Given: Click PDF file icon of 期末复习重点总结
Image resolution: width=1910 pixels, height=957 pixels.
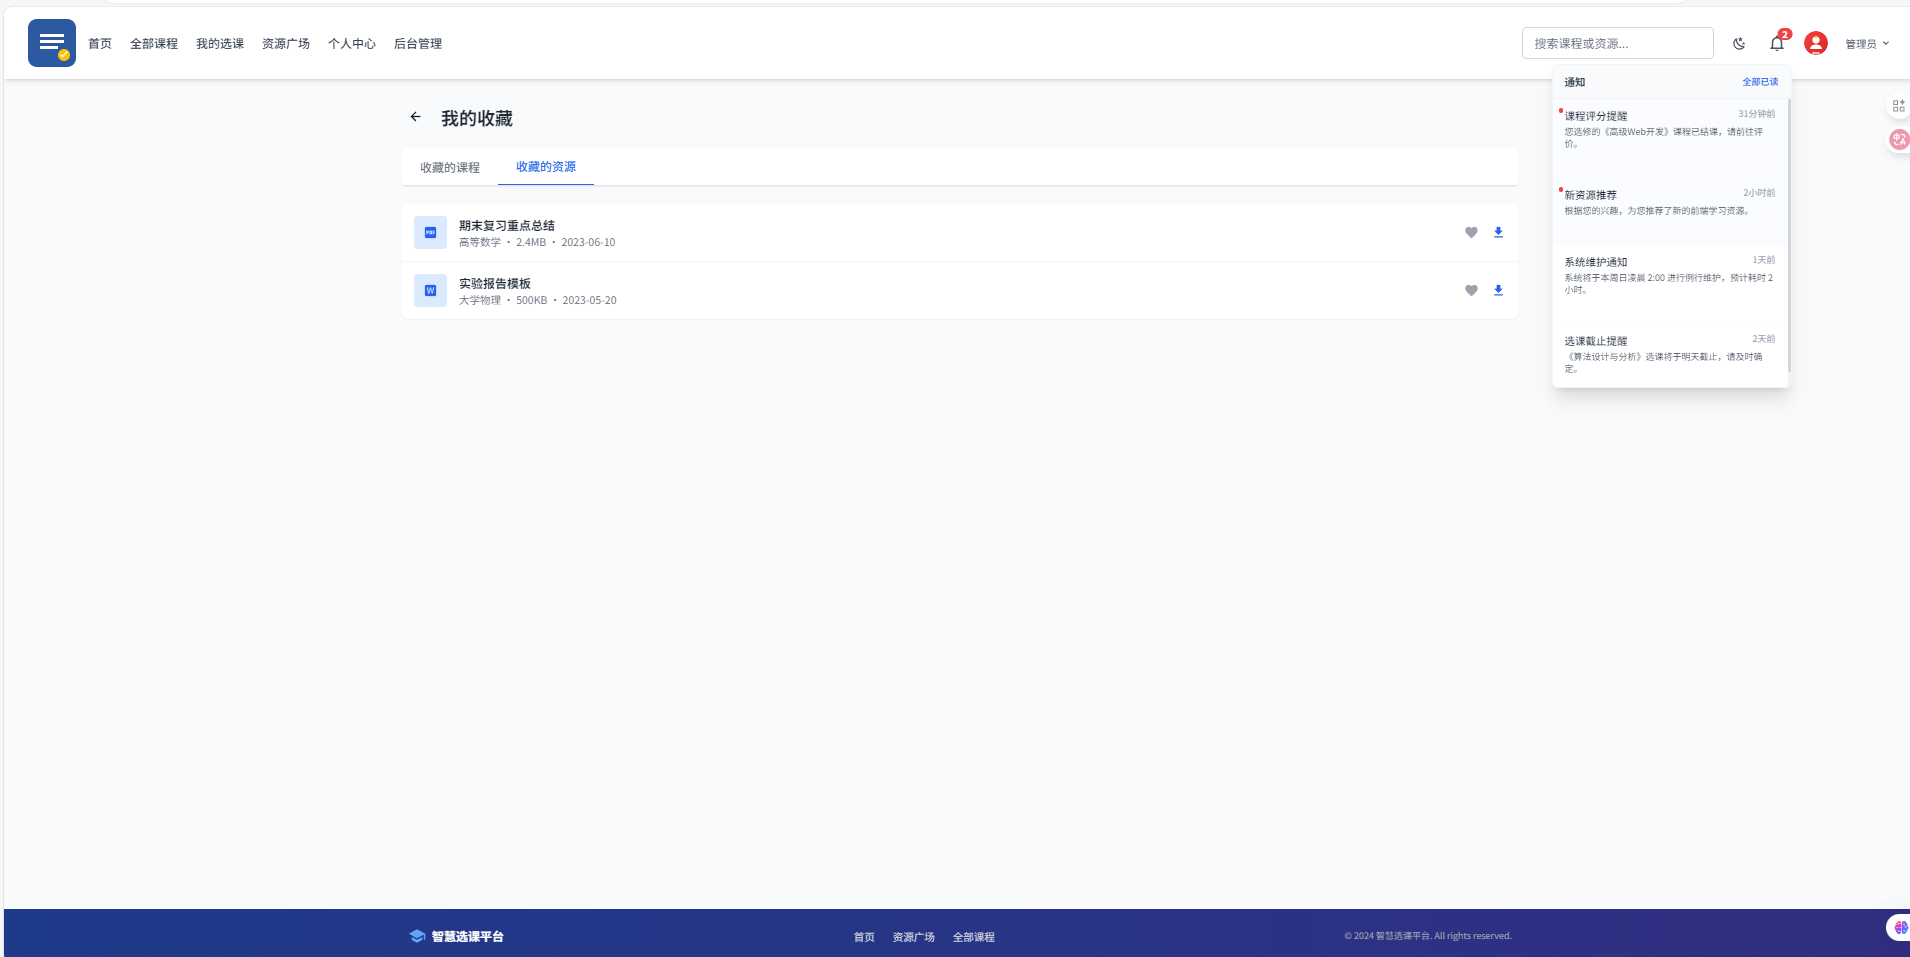Looking at the screenshot, I should coord(430,232).
